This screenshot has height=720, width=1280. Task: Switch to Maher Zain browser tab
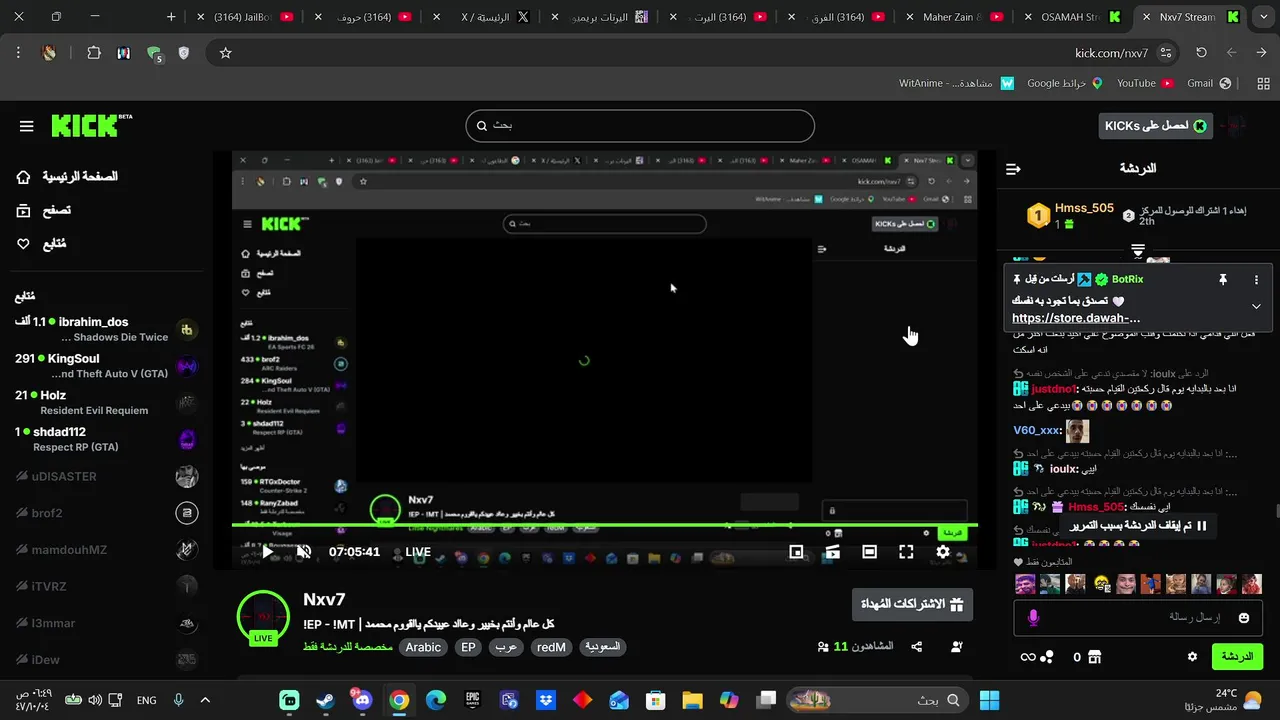952,17
